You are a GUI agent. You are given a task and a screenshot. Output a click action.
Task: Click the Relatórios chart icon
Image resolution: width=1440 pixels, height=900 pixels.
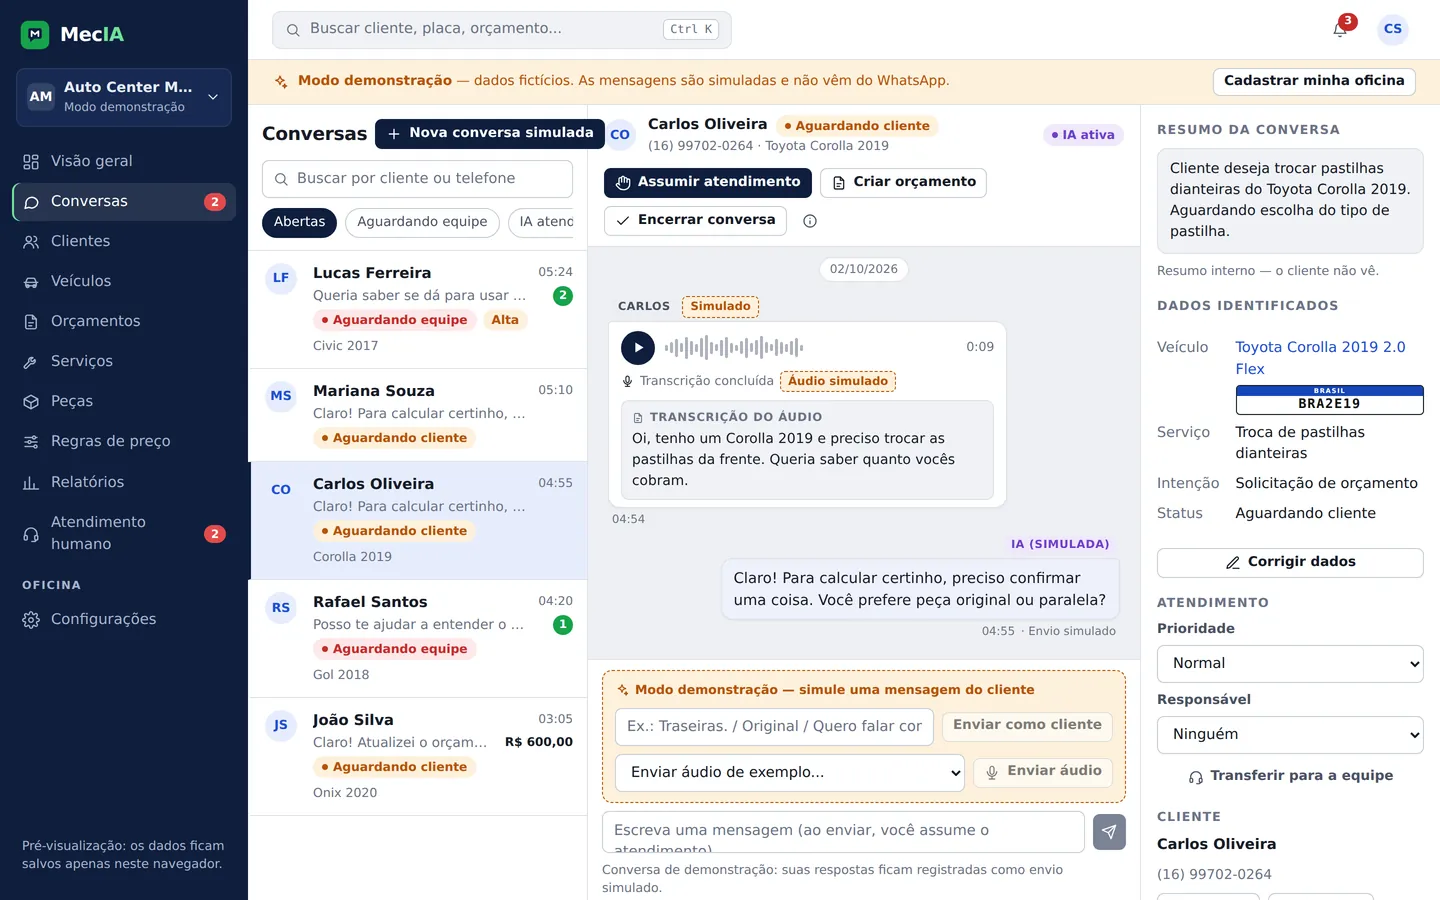pos(31,482)
